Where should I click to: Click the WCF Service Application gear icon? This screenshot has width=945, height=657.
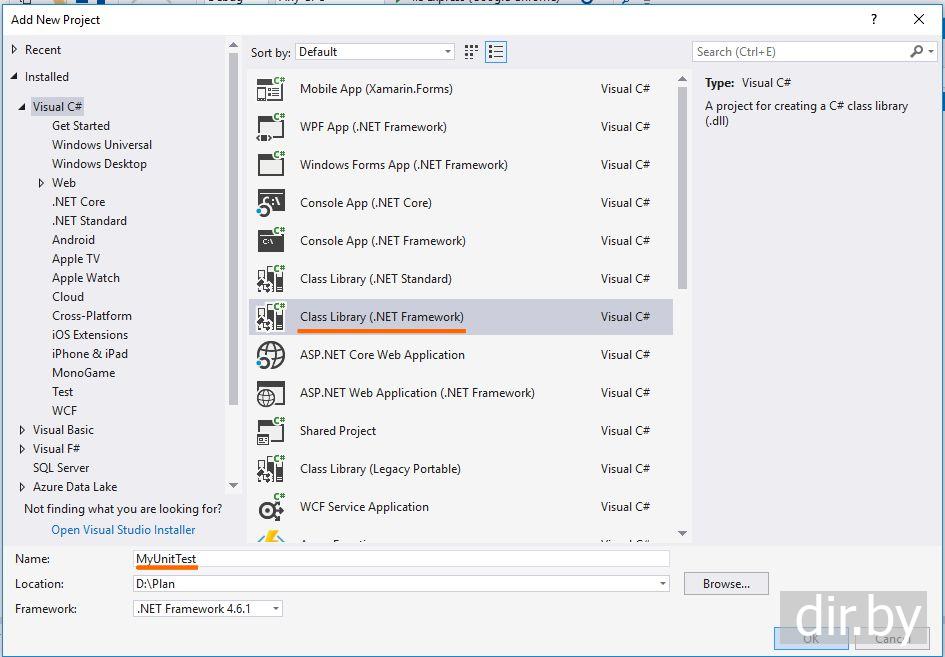(271, 507)
